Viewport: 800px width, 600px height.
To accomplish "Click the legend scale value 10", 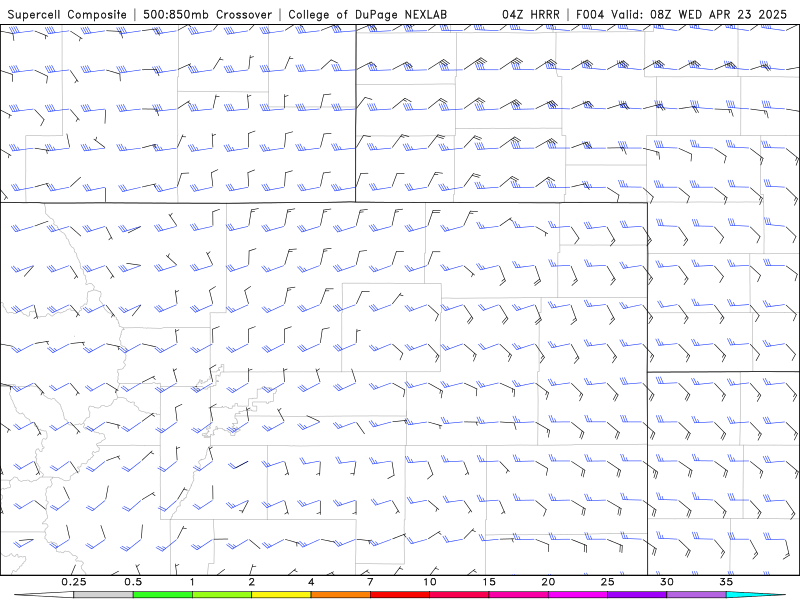I will coord(430,582).
